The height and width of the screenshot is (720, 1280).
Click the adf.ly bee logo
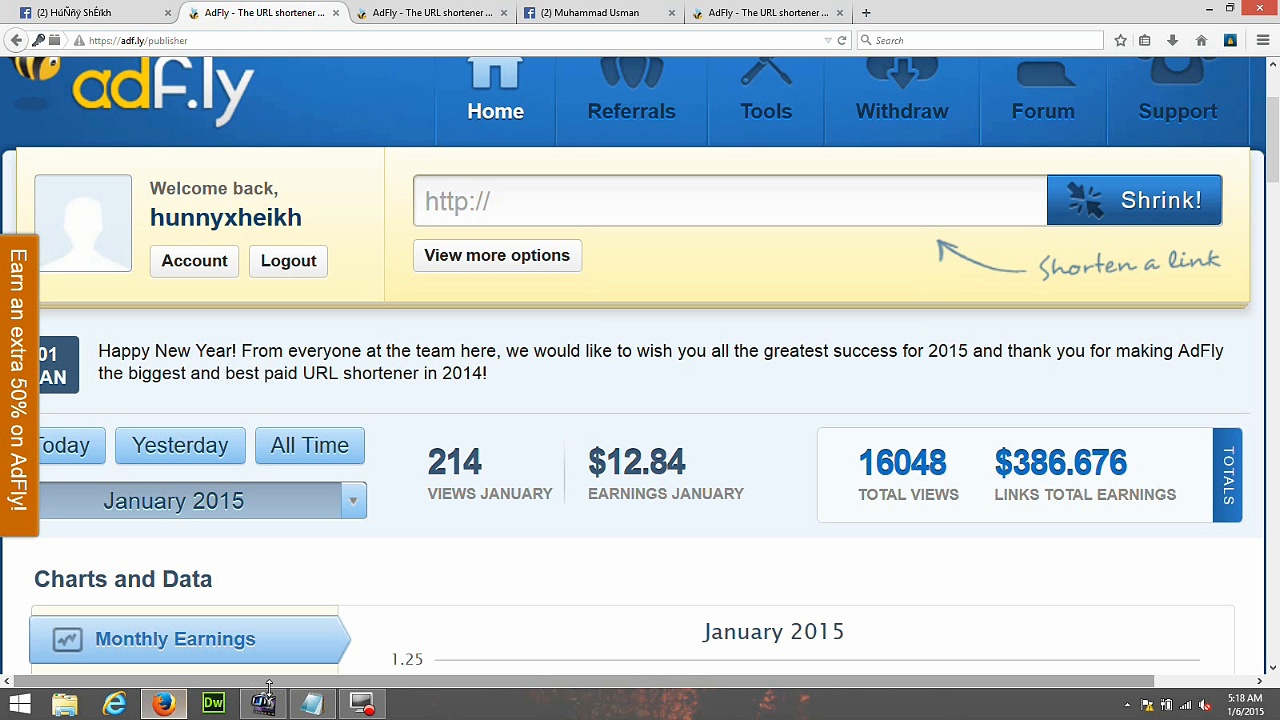tap(135, 90)
